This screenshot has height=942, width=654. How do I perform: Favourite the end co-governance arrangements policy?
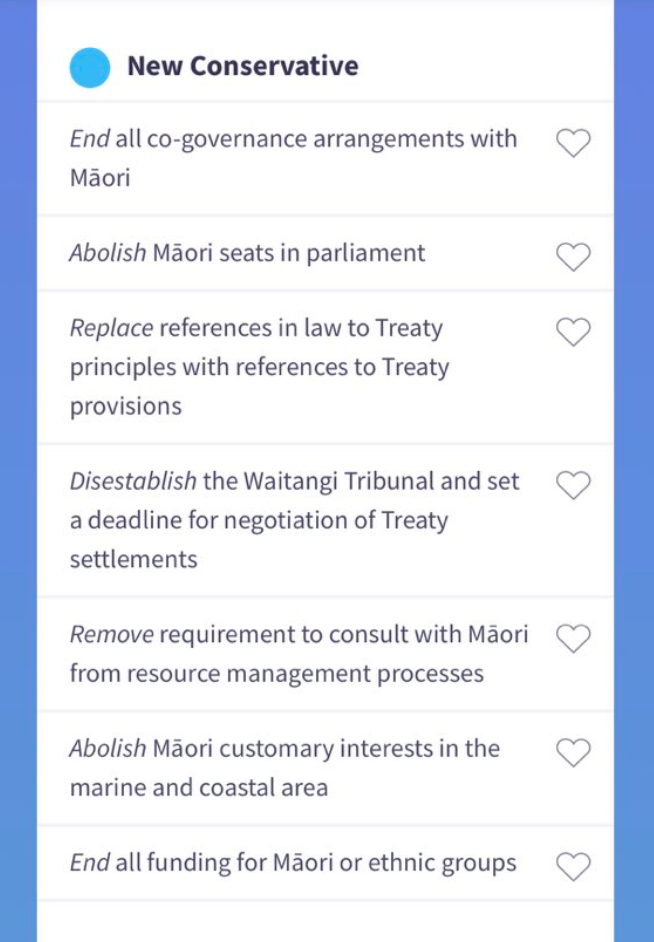pos(573,144)
